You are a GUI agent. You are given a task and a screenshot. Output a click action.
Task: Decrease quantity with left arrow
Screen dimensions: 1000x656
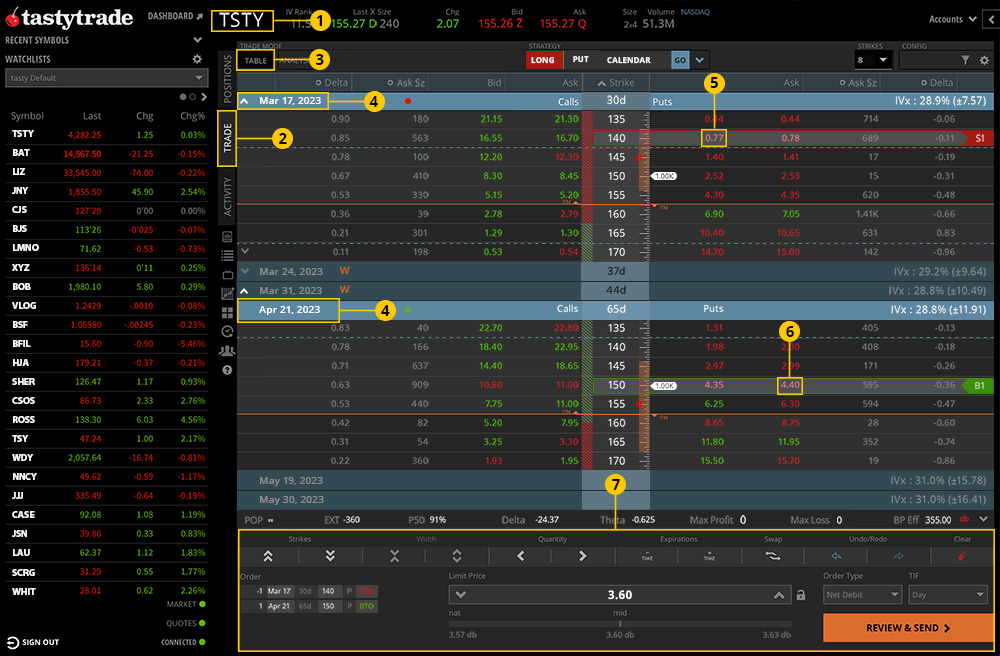[520, 556]
